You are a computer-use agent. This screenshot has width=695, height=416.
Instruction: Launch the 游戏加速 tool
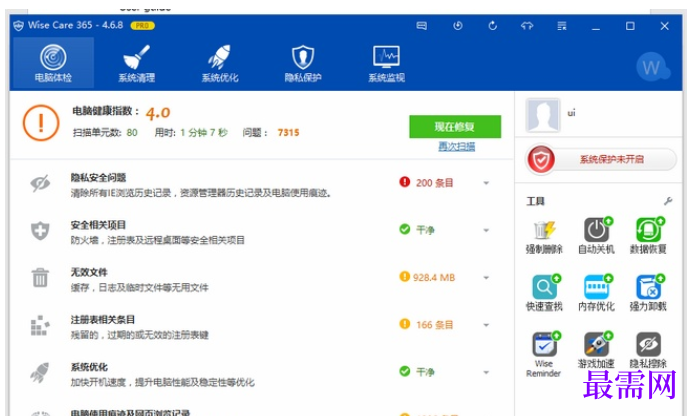pos(596,350)
